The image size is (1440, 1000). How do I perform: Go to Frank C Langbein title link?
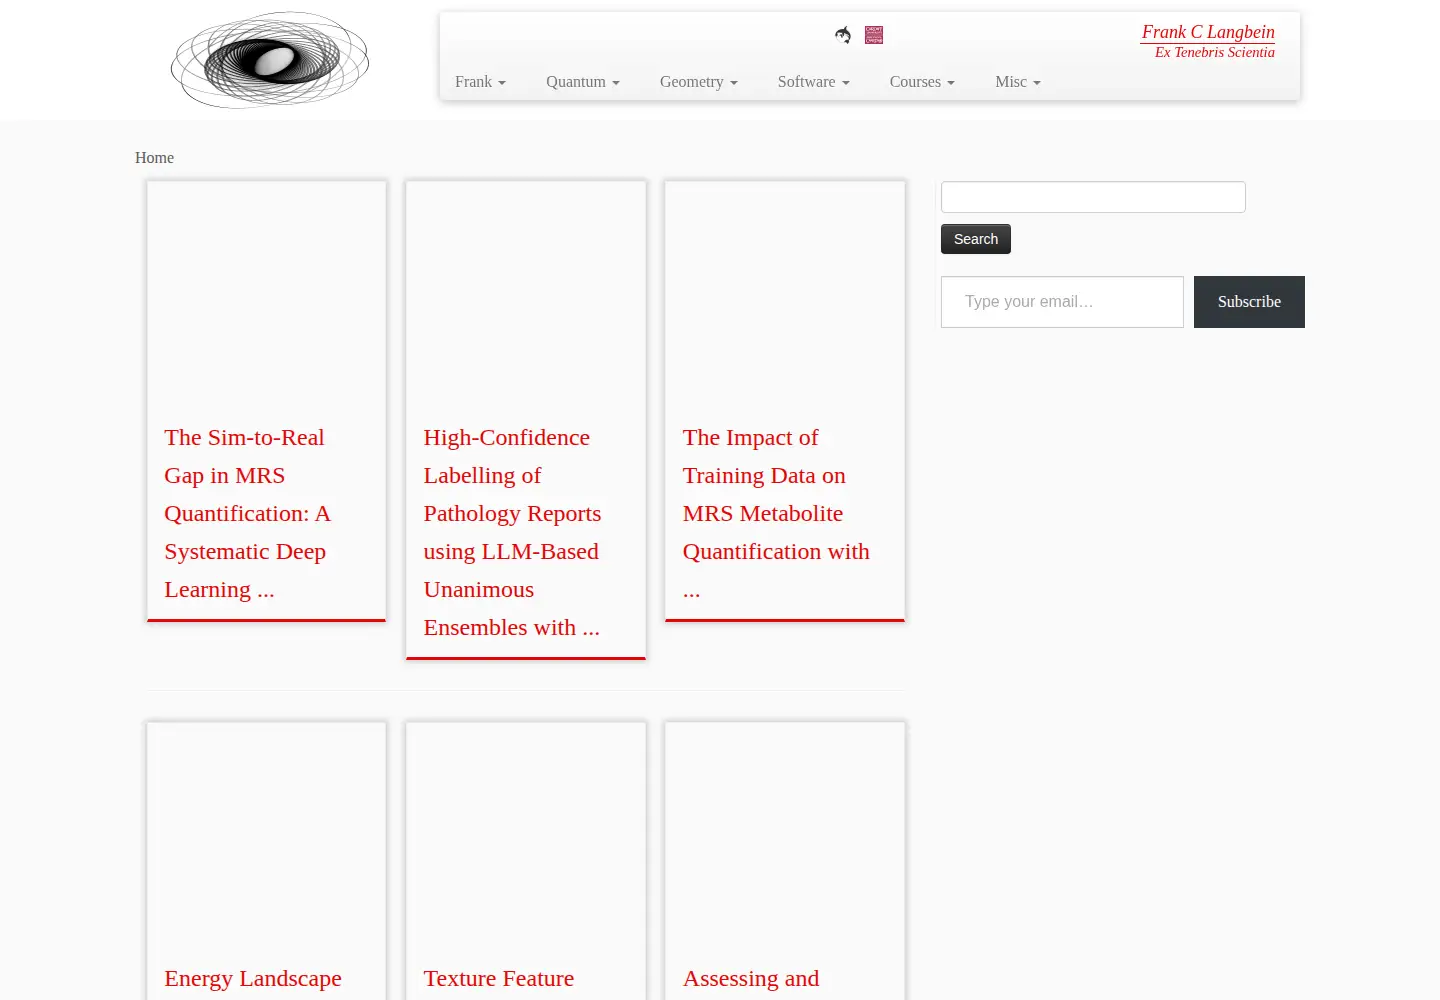point(1208,32)
